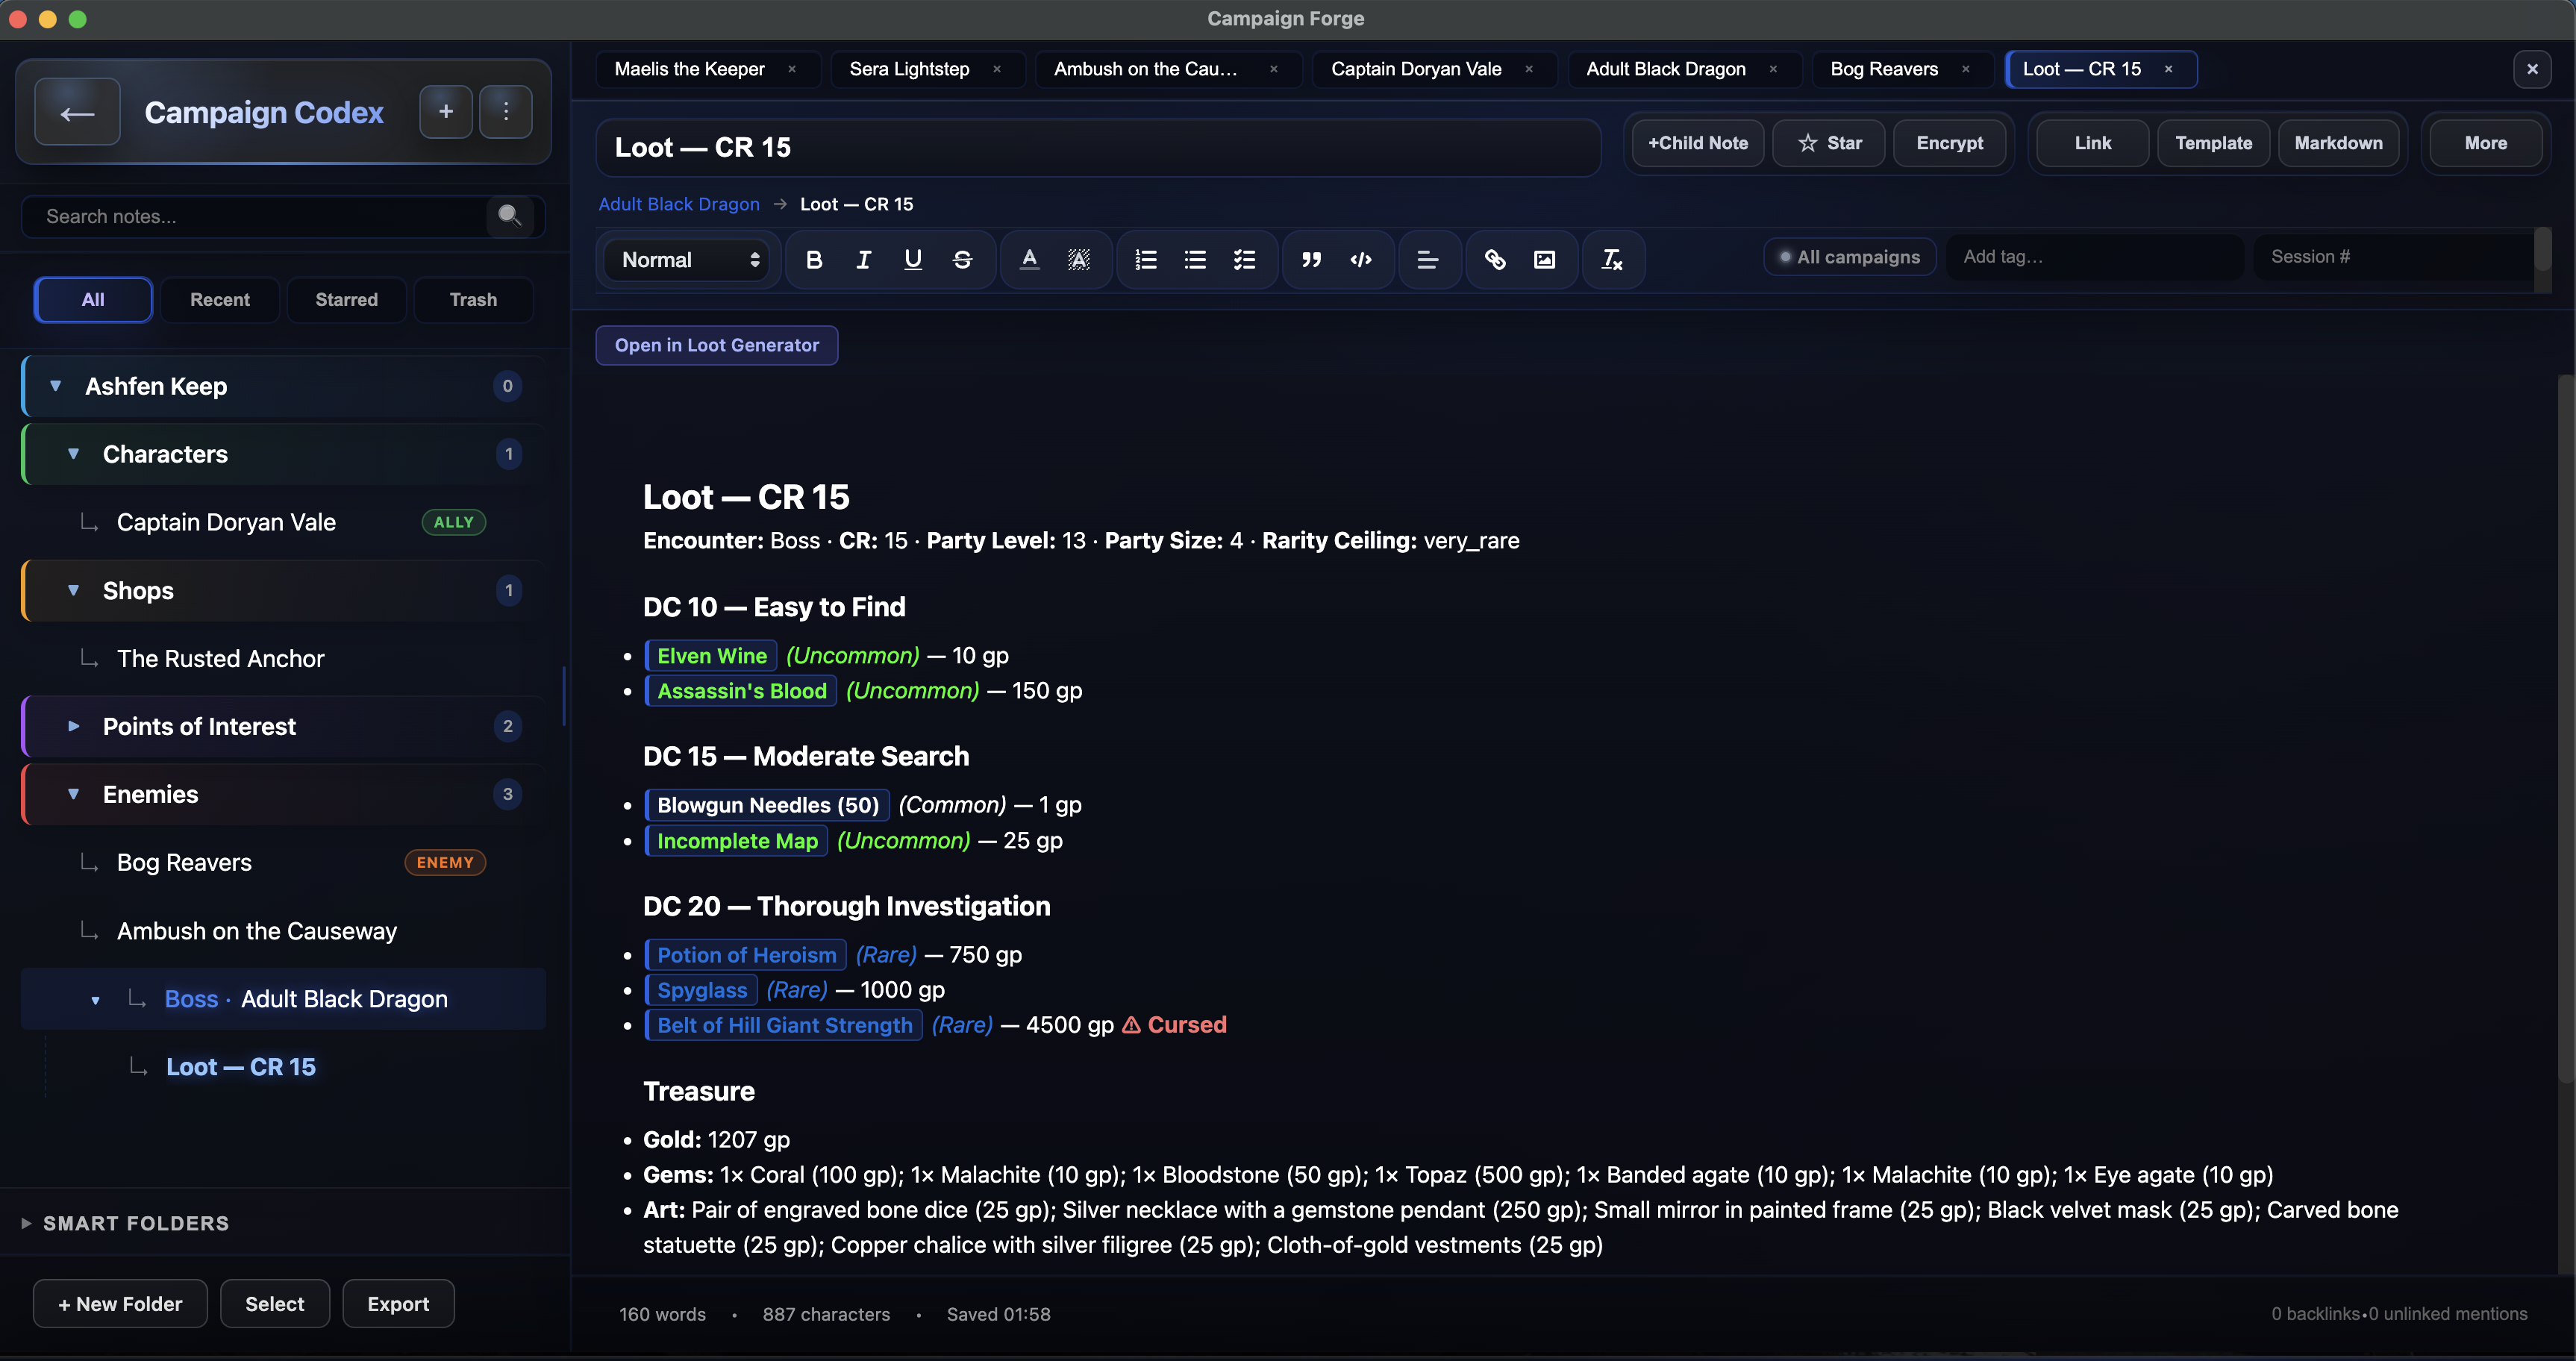The height and width of the screenshot is (1361, 2576).
Task: Insert a numbered list
Action: [1146, 260]
